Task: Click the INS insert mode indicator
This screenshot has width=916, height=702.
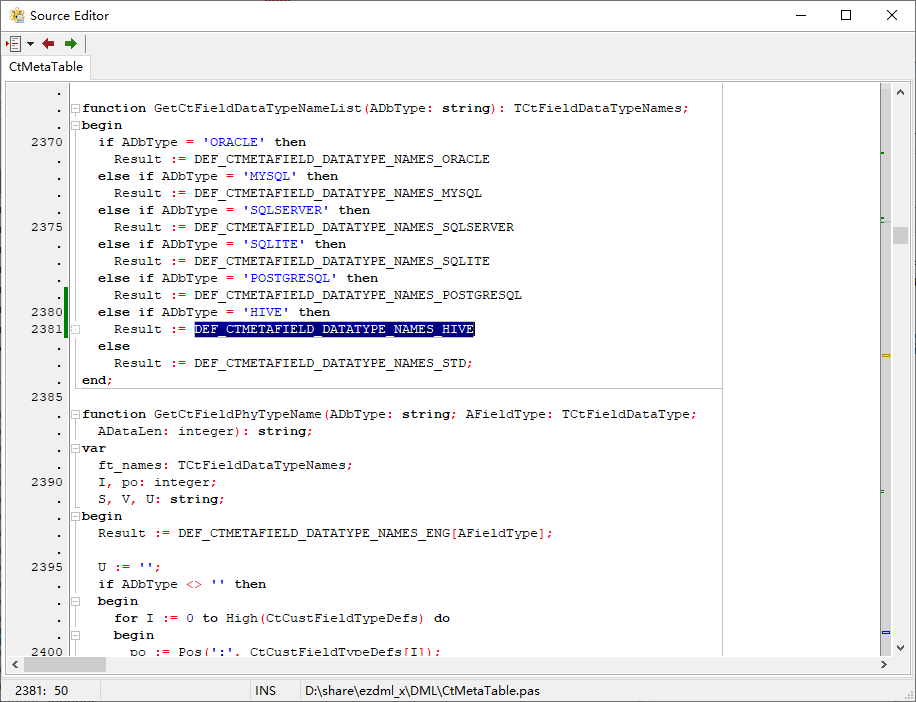Action: (x=265, y=691)
